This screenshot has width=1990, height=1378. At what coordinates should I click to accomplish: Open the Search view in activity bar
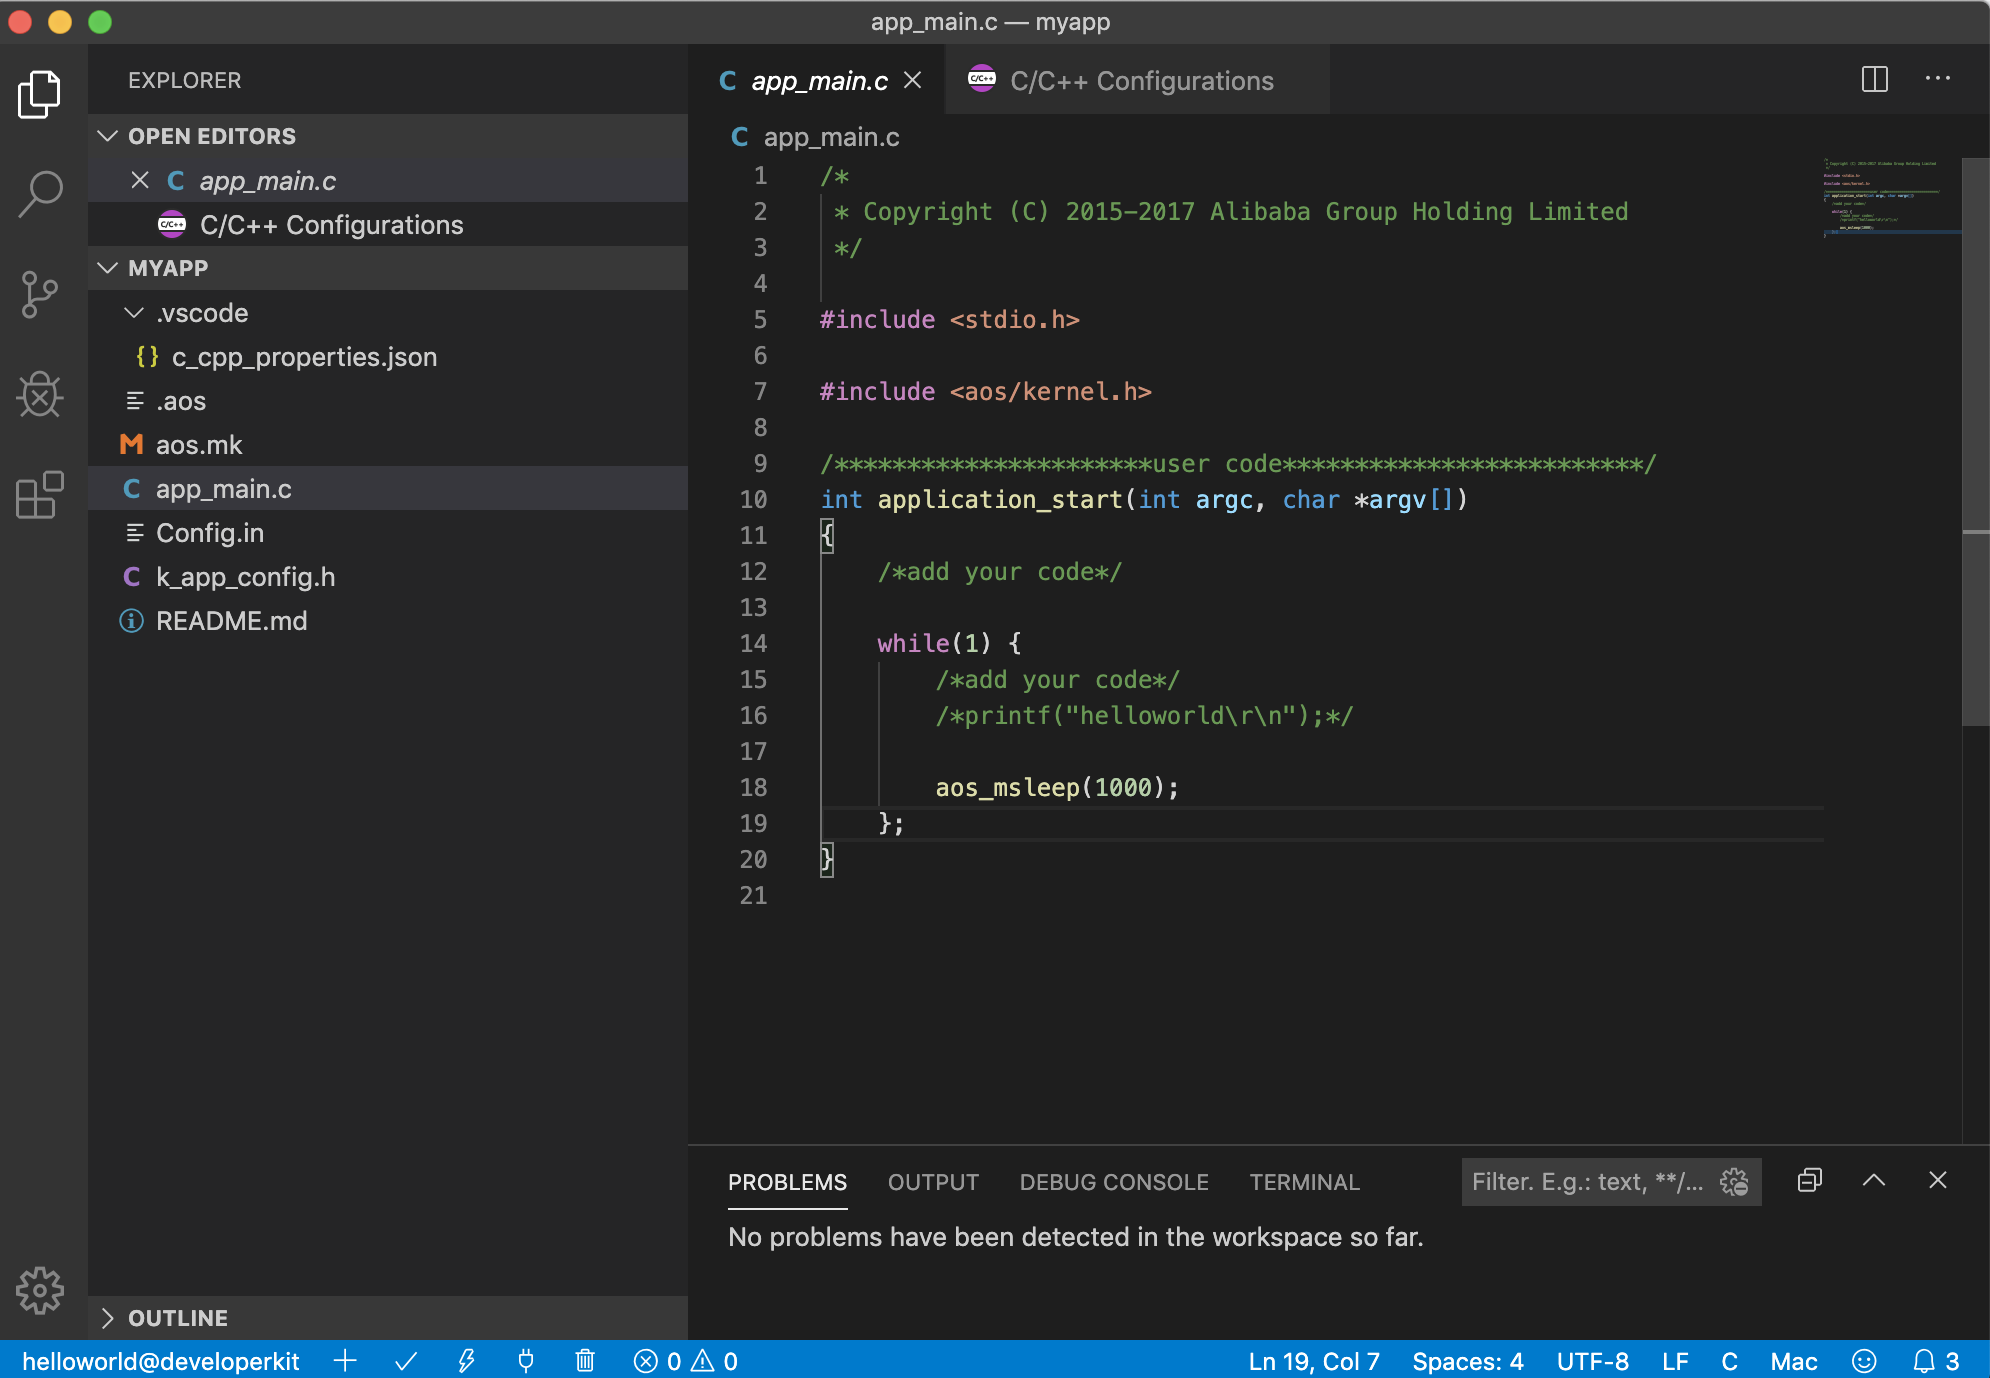click(40, 194)
